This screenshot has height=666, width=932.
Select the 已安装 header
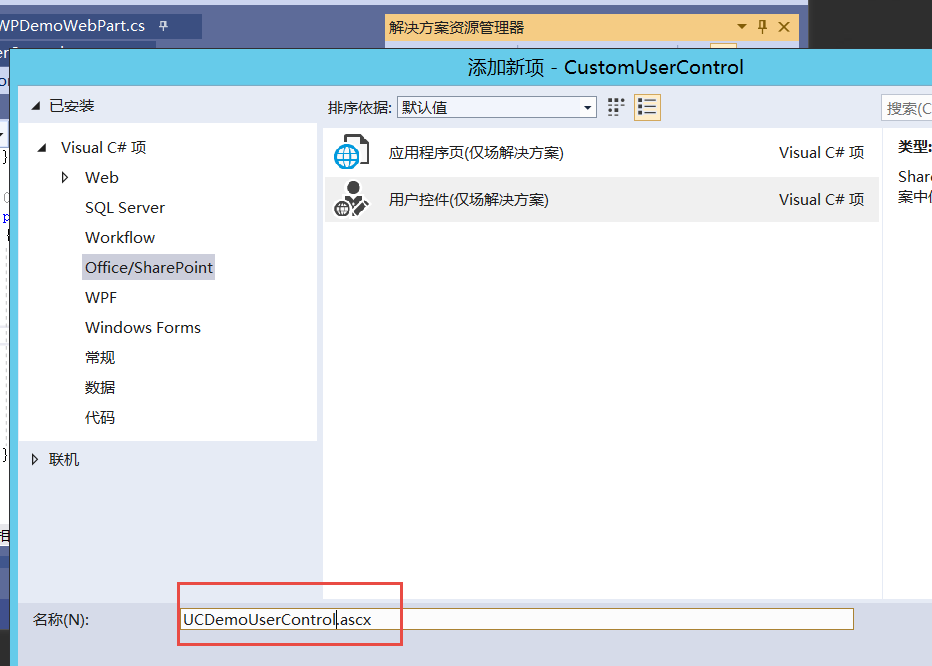tap(71, 106)
